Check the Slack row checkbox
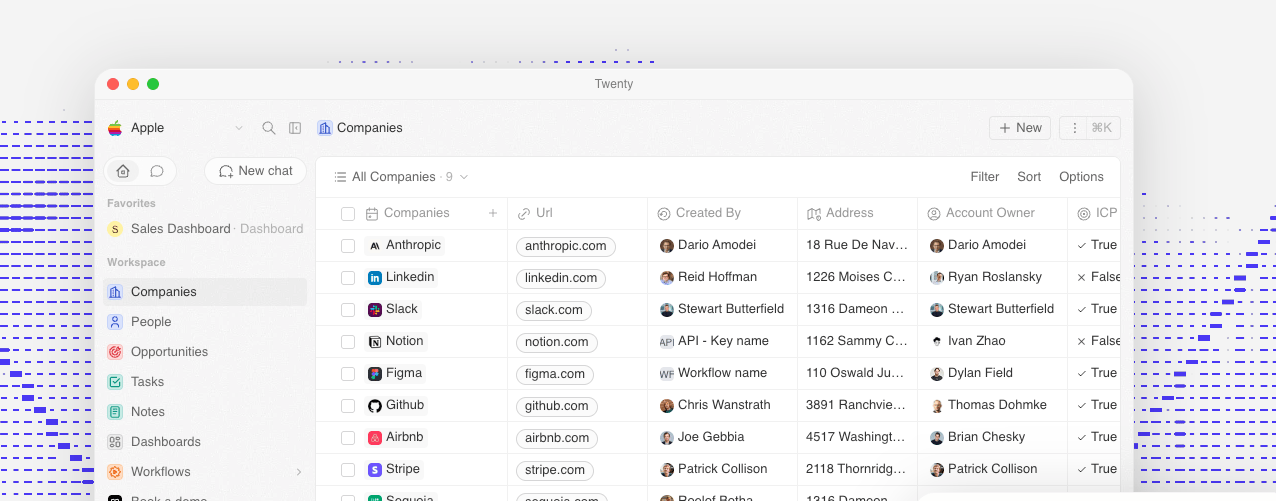1276x501 pixels. pos(348,309)
